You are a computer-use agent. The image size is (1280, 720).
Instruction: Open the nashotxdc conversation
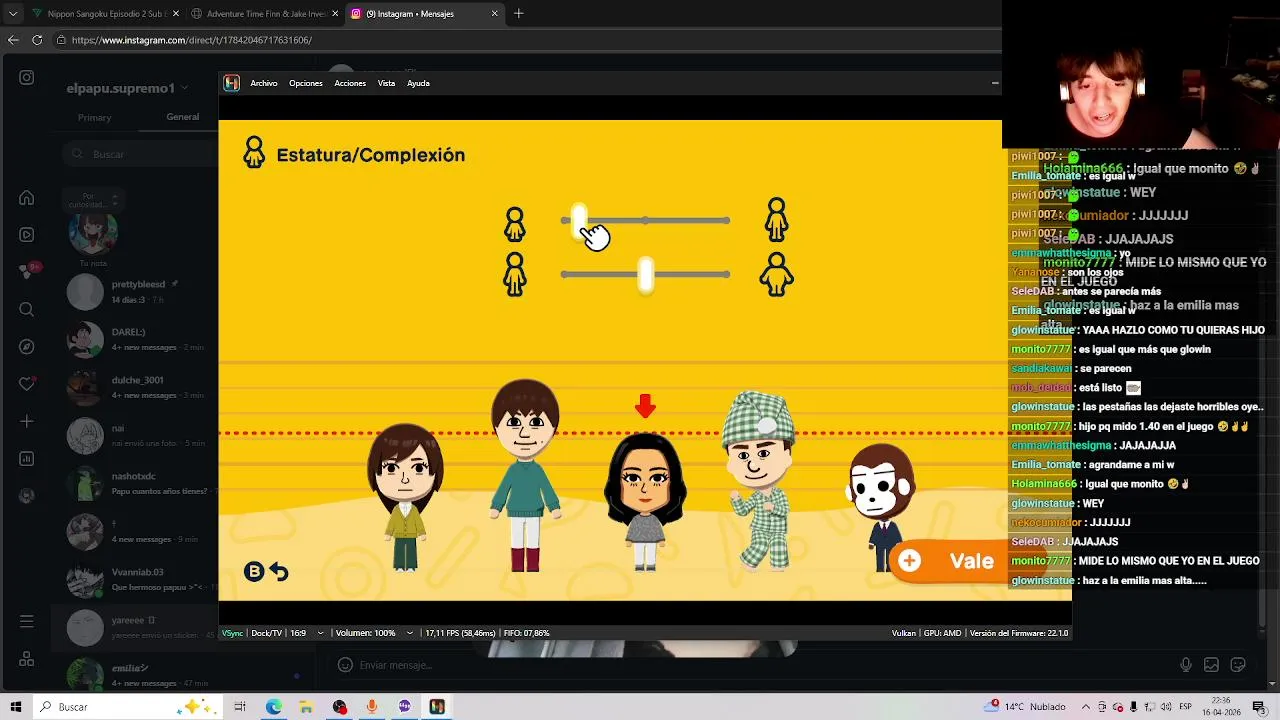tap(135, 483)
